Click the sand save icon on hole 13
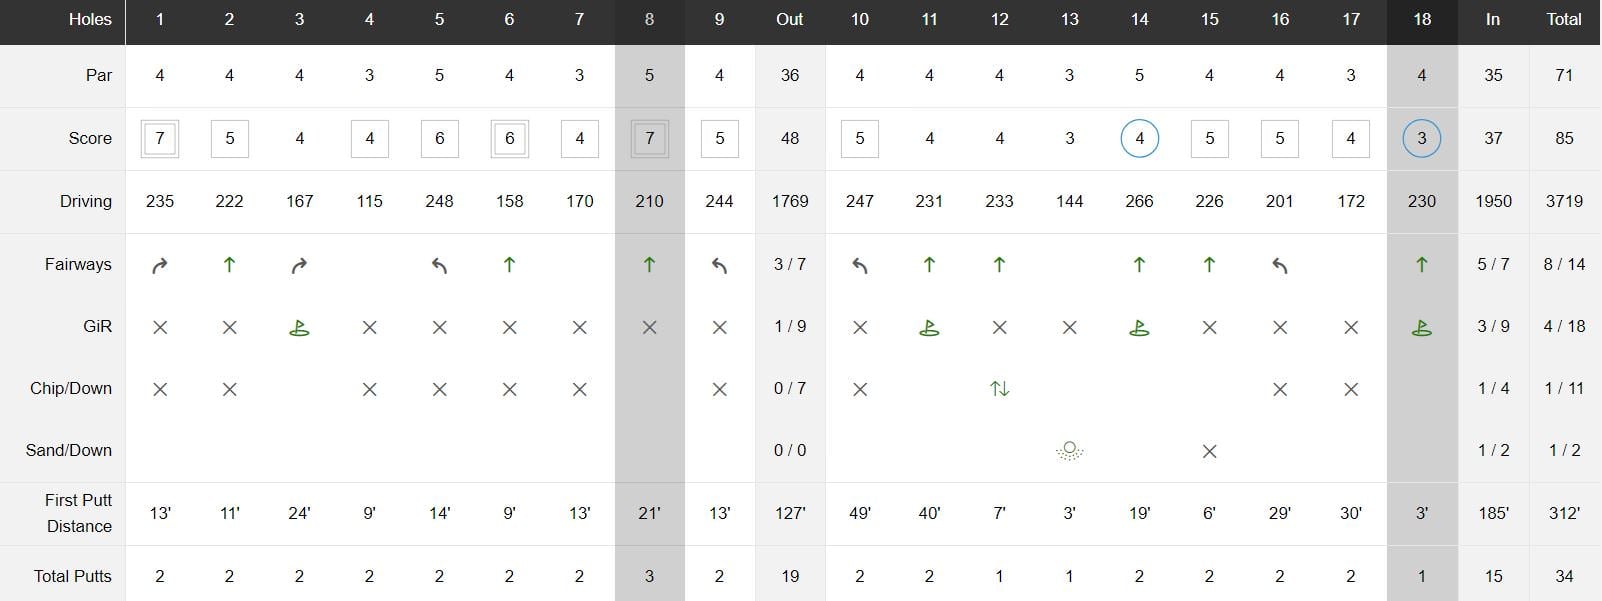The width and height of the screenshot is (1602, 601). point(1069,451)
